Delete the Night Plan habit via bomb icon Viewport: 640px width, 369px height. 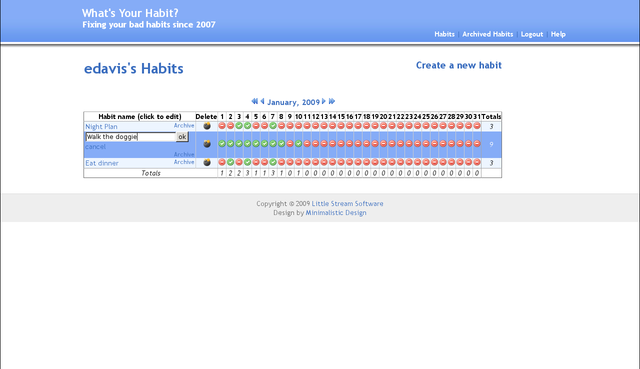point(207,126)
